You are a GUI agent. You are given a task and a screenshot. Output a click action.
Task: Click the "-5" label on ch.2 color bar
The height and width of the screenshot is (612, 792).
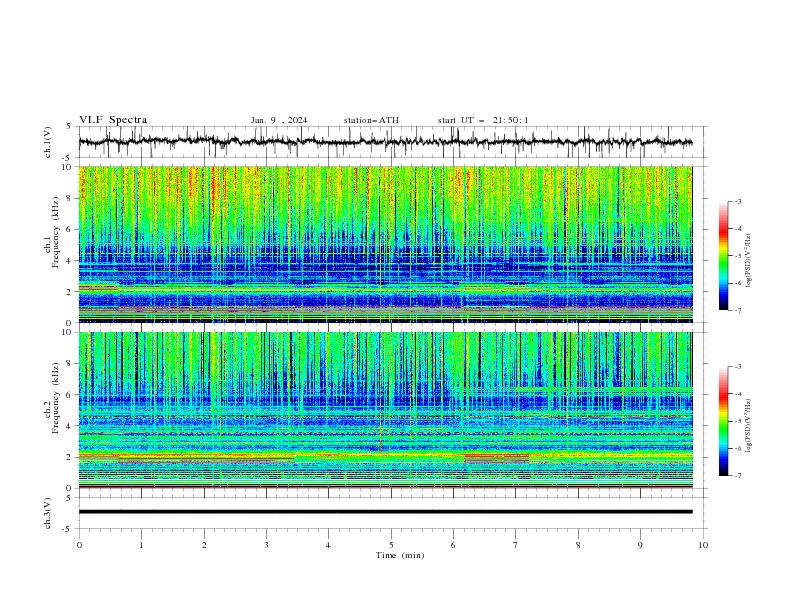click(737, 421)
